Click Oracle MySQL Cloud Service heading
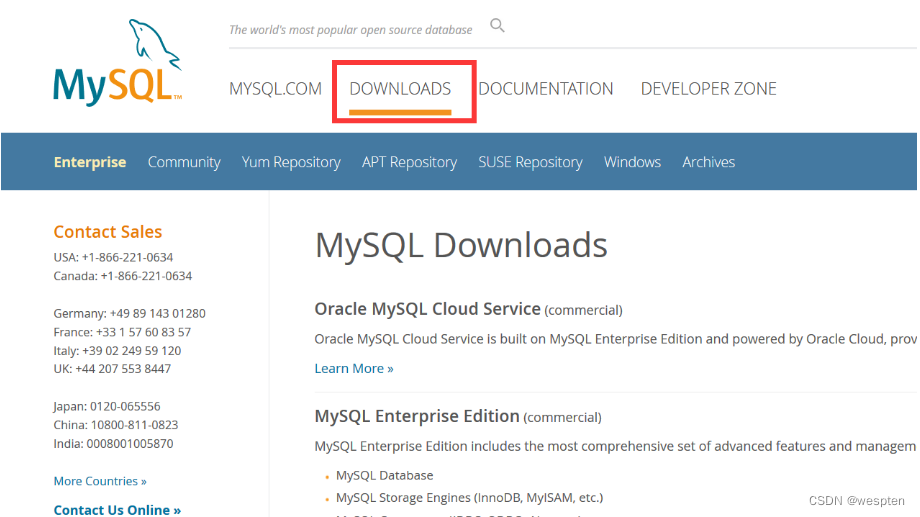Viewport: 920px width, 517px height. [x=427, y=309]
